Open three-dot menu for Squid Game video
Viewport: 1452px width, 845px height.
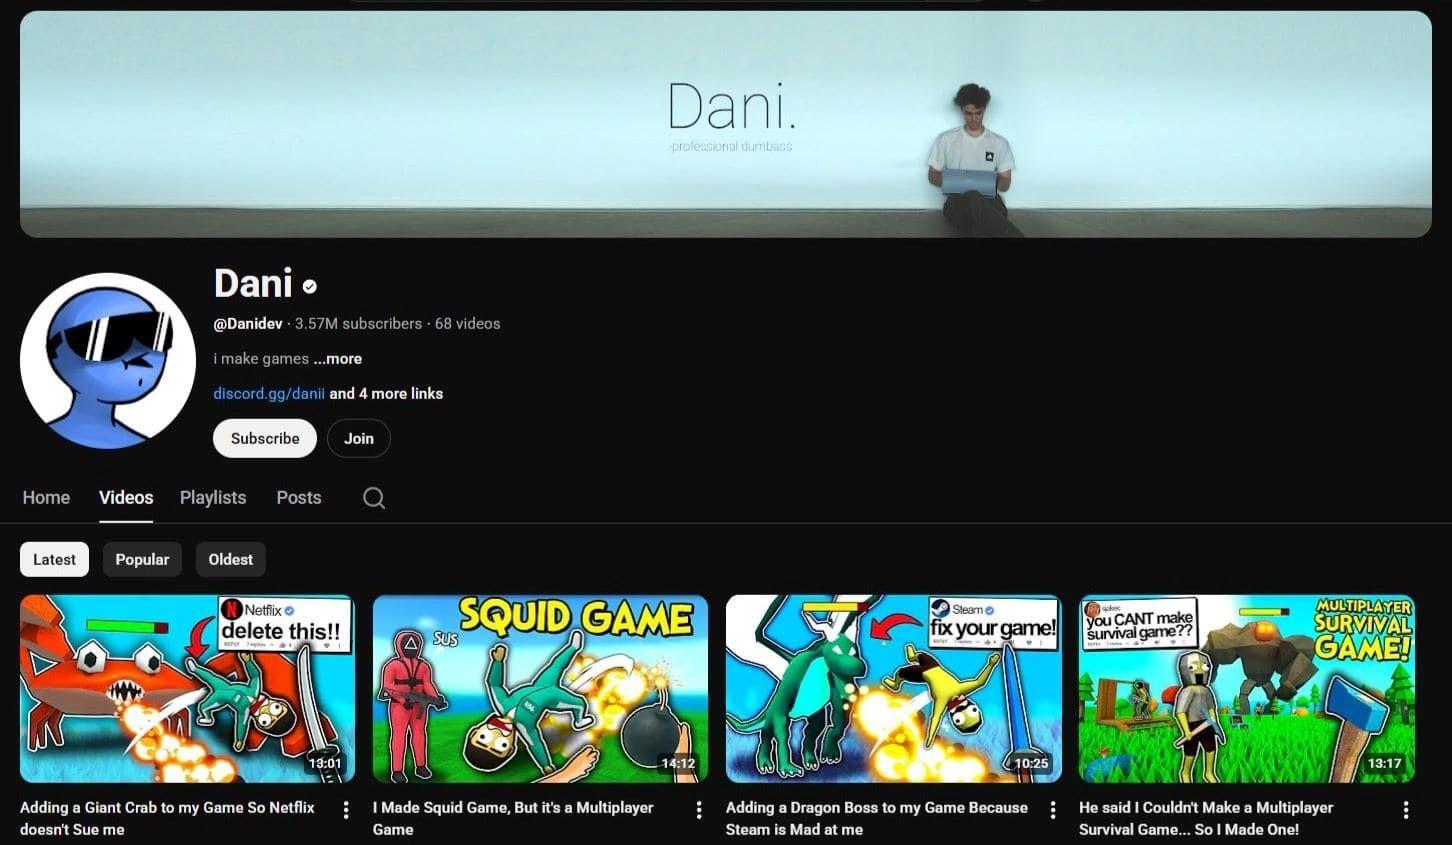699,810
